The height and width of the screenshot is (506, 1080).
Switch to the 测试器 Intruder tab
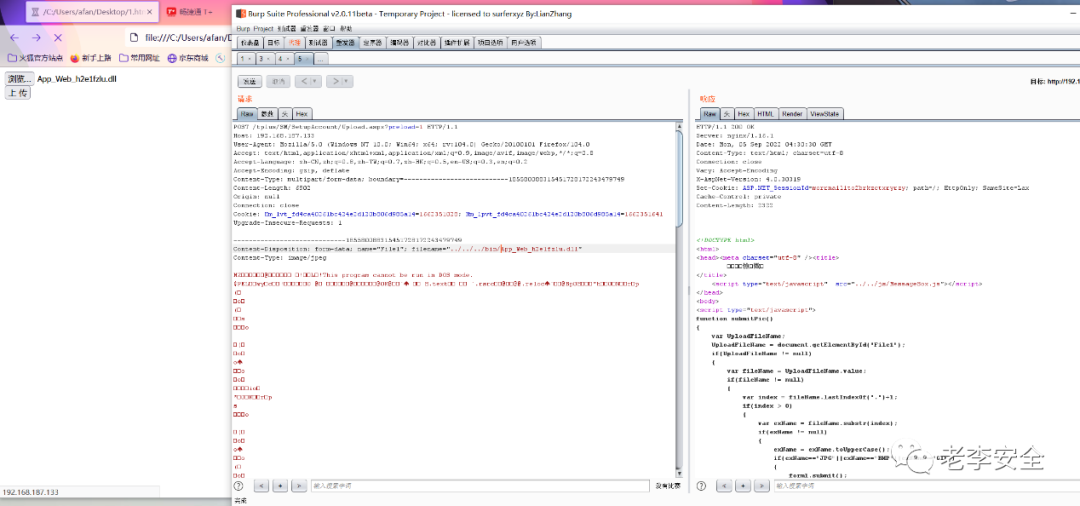[x=318, y=43]
